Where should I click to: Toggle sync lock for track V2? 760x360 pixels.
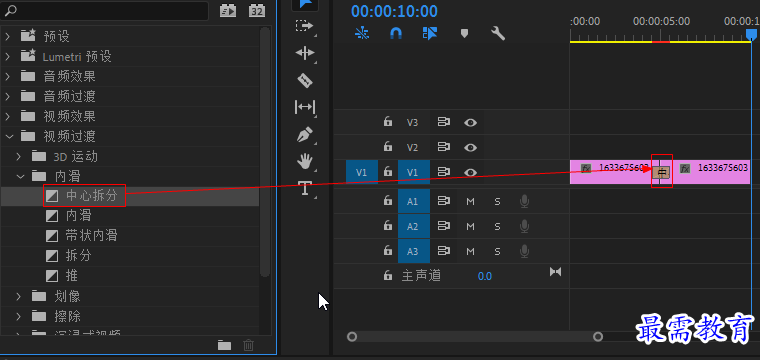tap(443, 147)
